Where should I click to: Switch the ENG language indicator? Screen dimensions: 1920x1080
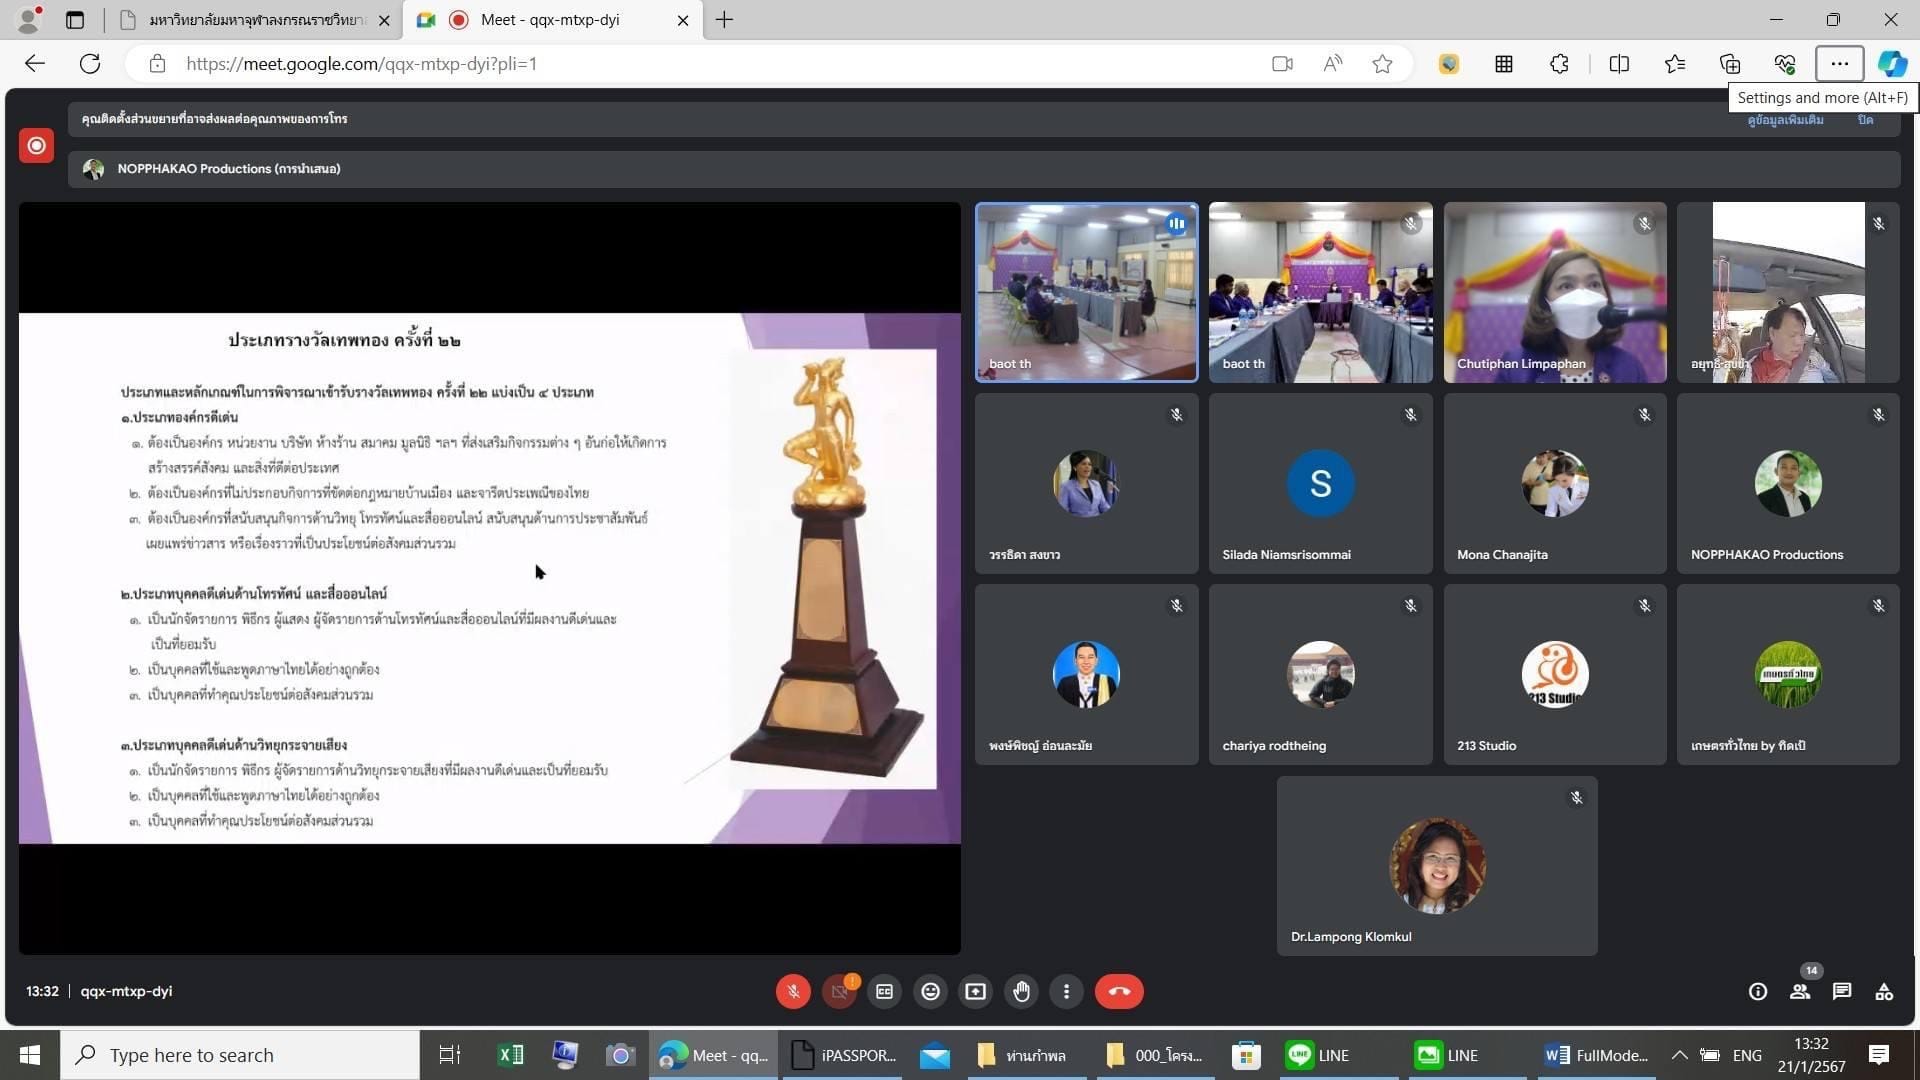coord(1747,1055)
